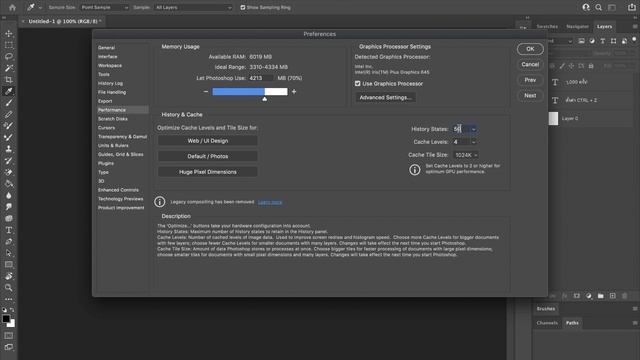Select the Horizontal Type tool
The image size is (640, 360).
[9, 230]
